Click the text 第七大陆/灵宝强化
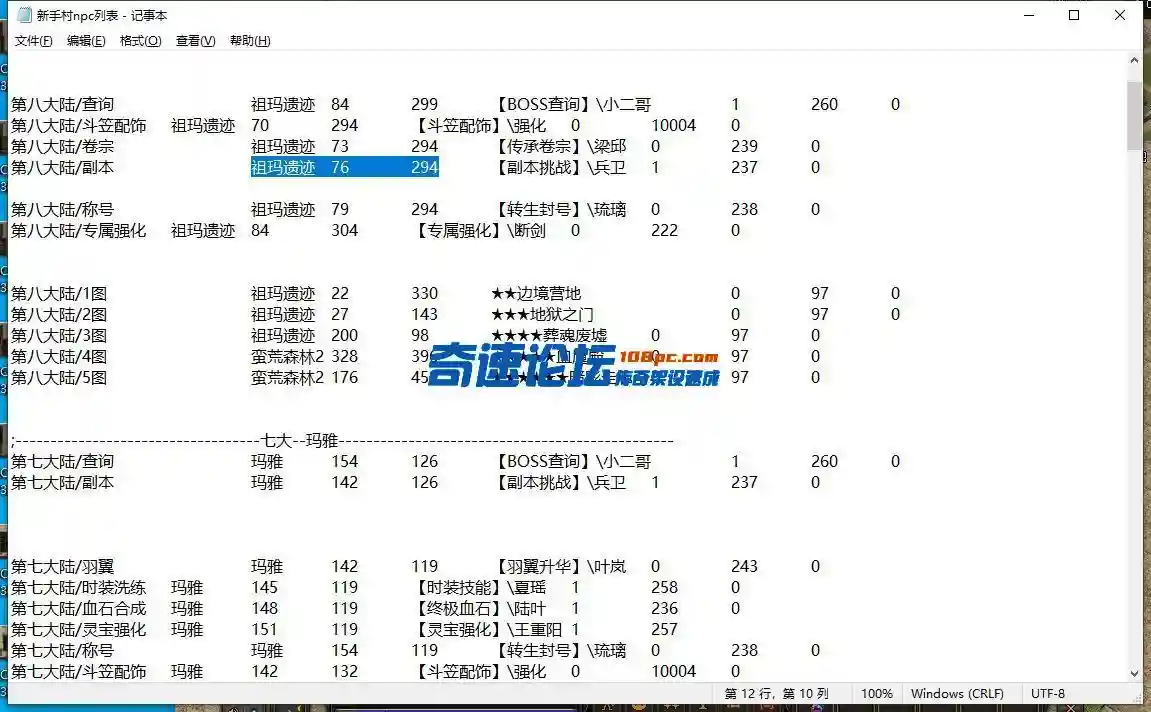1151x712 pixels. coord(79,630)
